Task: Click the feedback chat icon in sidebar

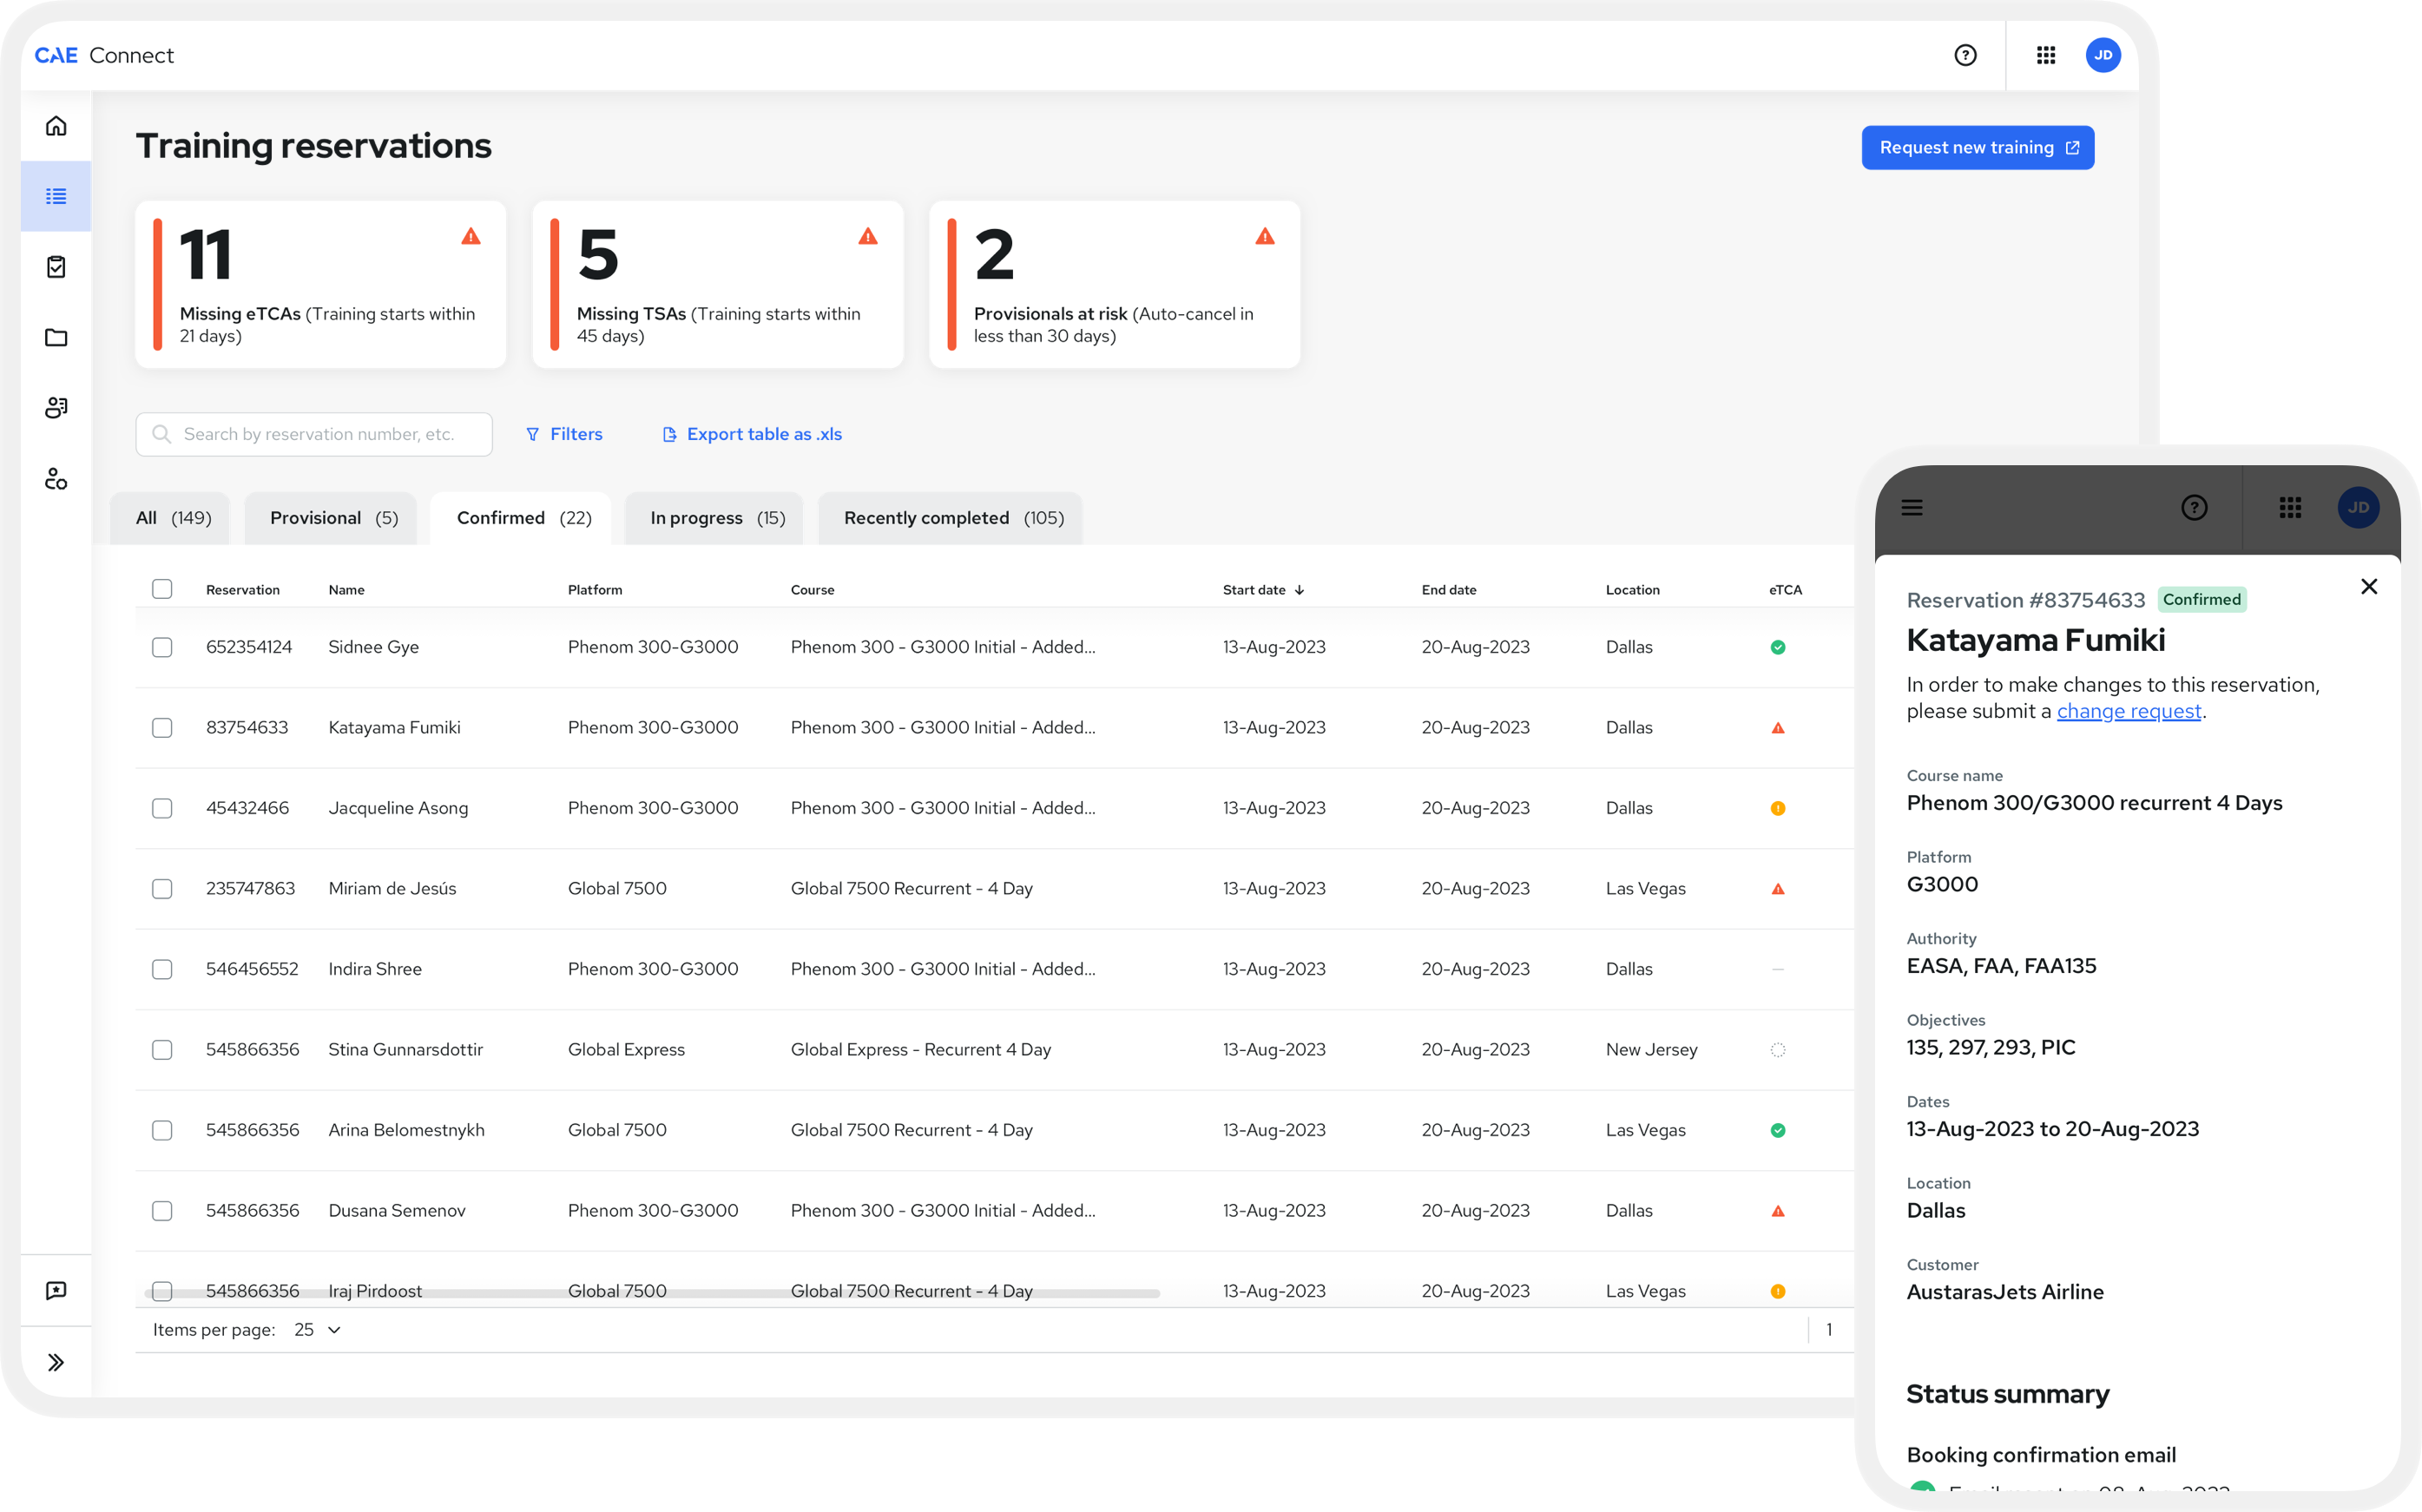Action: tap(56, 1290)
